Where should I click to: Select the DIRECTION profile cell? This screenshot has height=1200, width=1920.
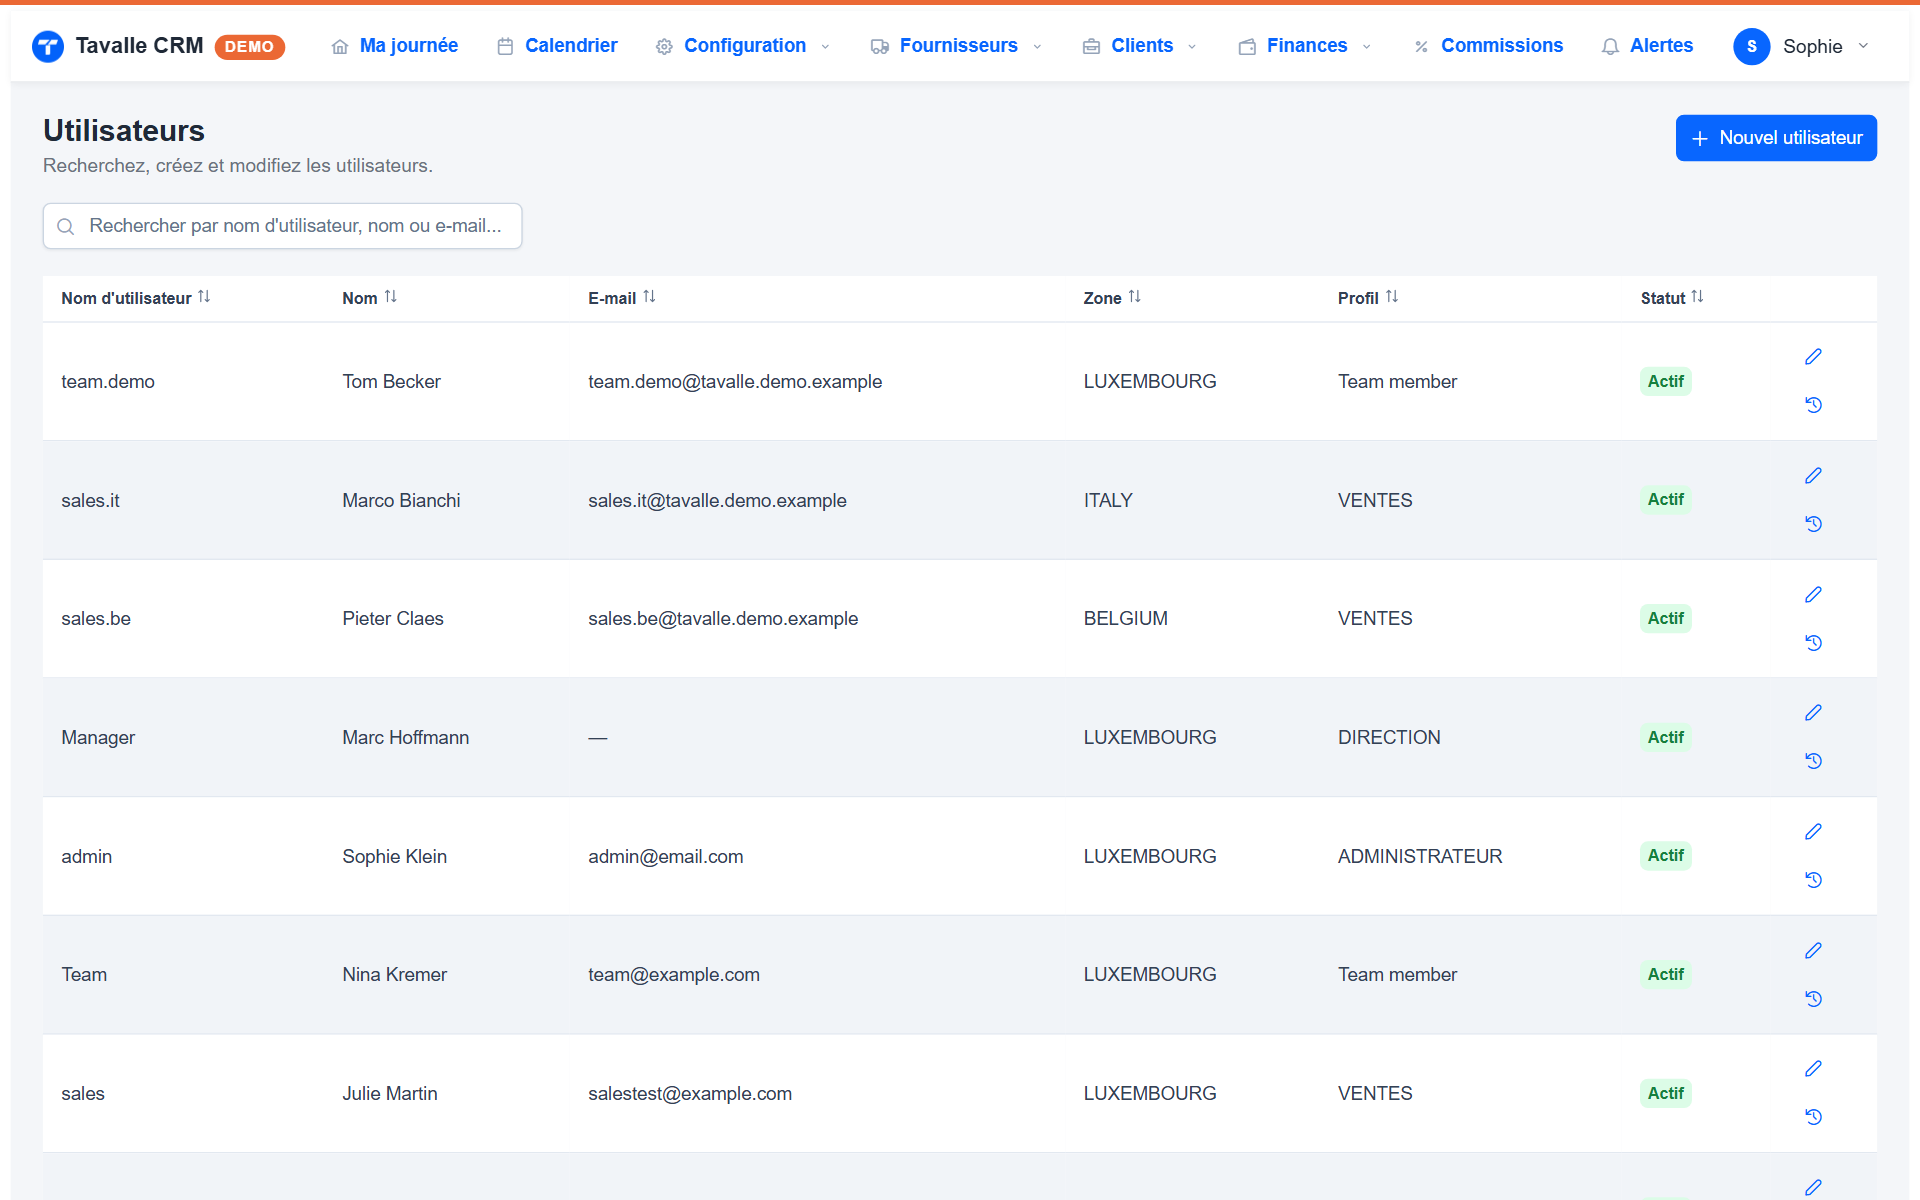coord(1389,737)
